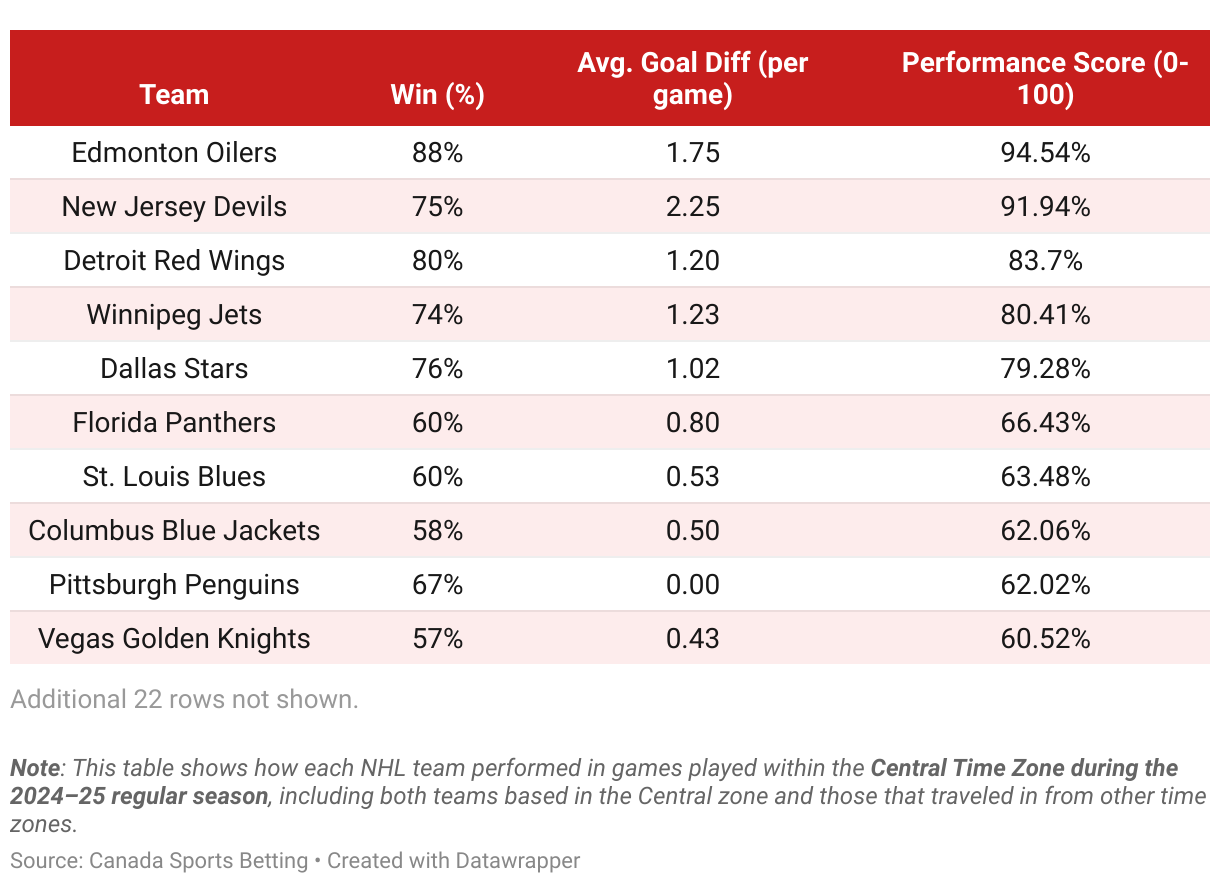Image resolution: width=1220 pixels, height=884 pixels.
Task: Select the New Jersey Devils 2.25 goal diff
Action: [693, 207]
